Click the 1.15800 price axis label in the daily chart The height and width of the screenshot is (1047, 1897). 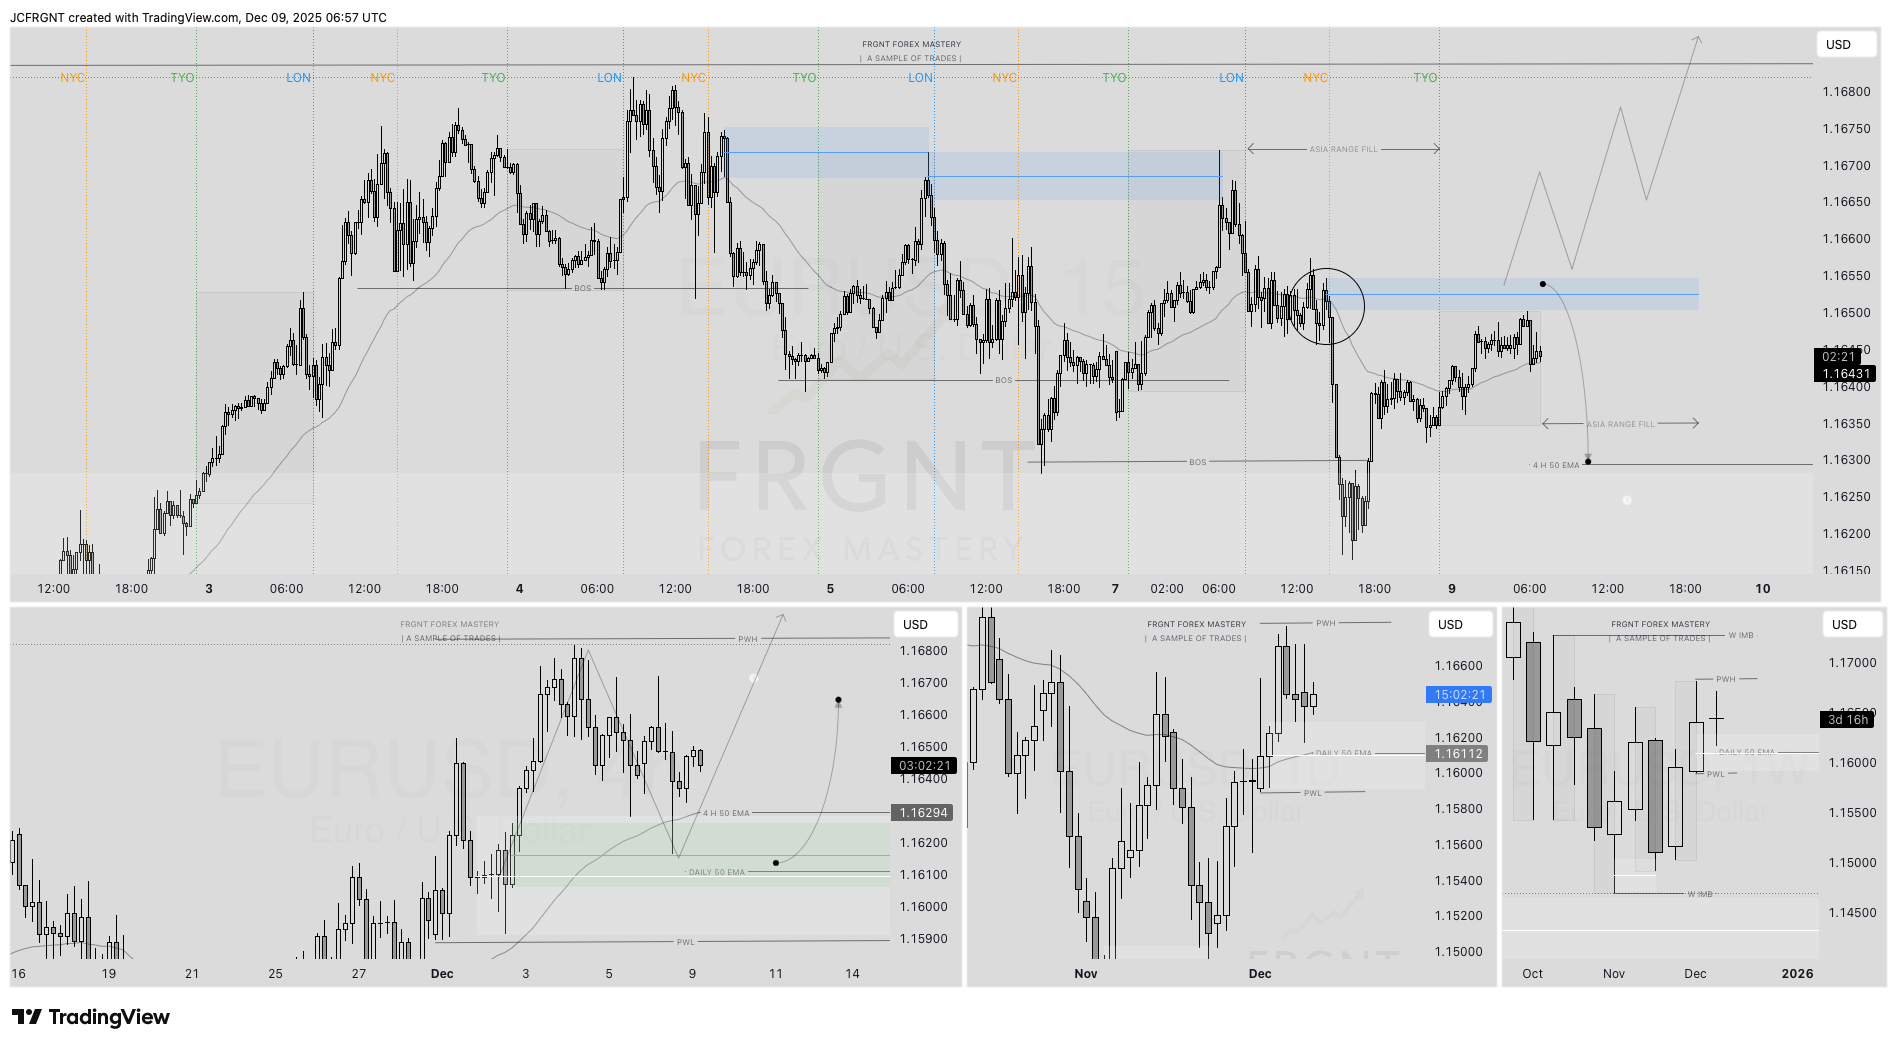(x=1459, y=809)
